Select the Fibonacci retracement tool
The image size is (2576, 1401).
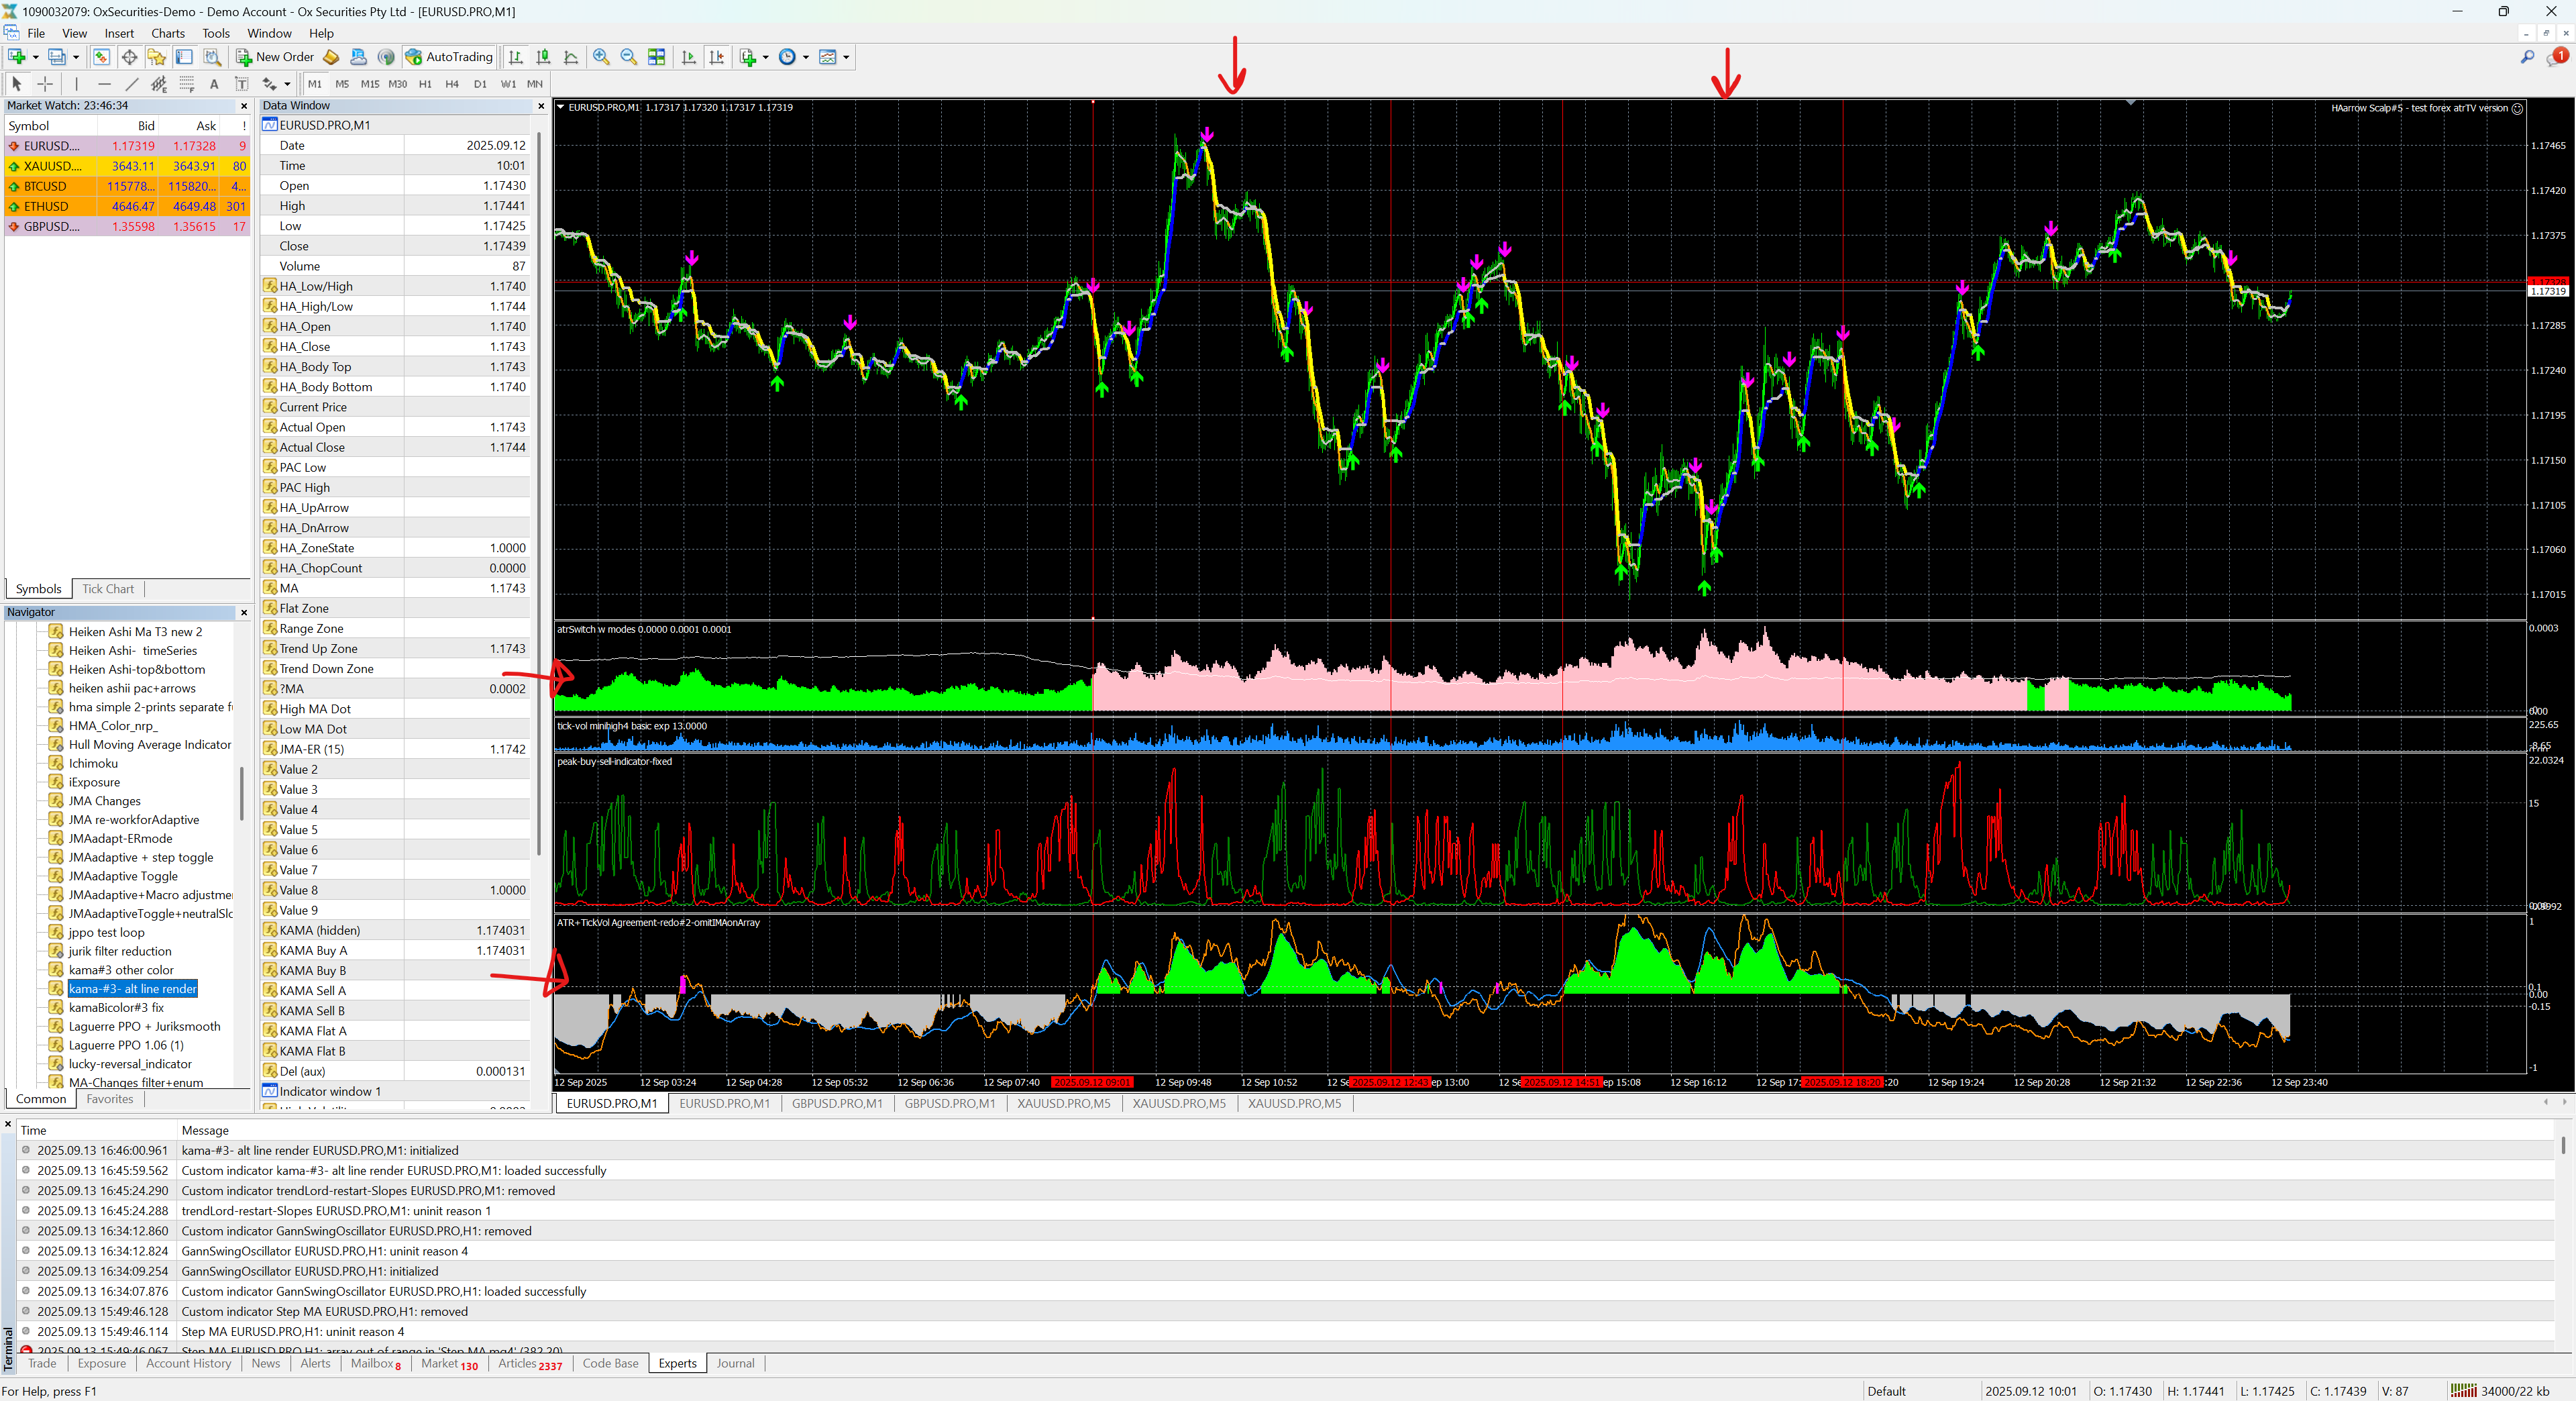click(186, 84)
